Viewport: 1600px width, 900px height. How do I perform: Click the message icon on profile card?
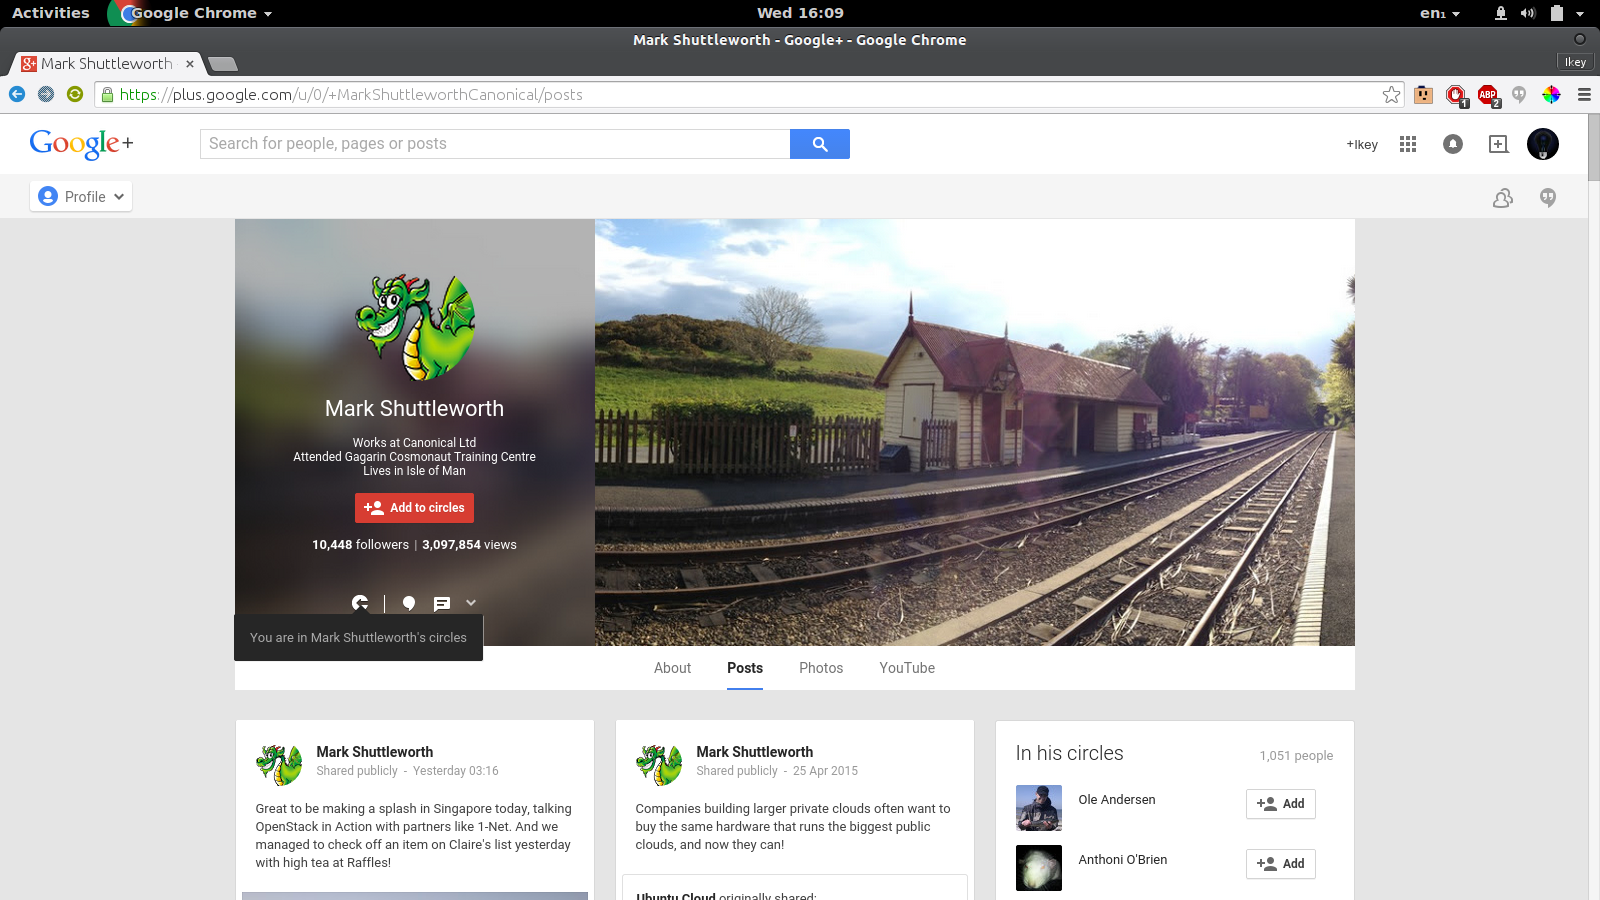tap(442, 603)
